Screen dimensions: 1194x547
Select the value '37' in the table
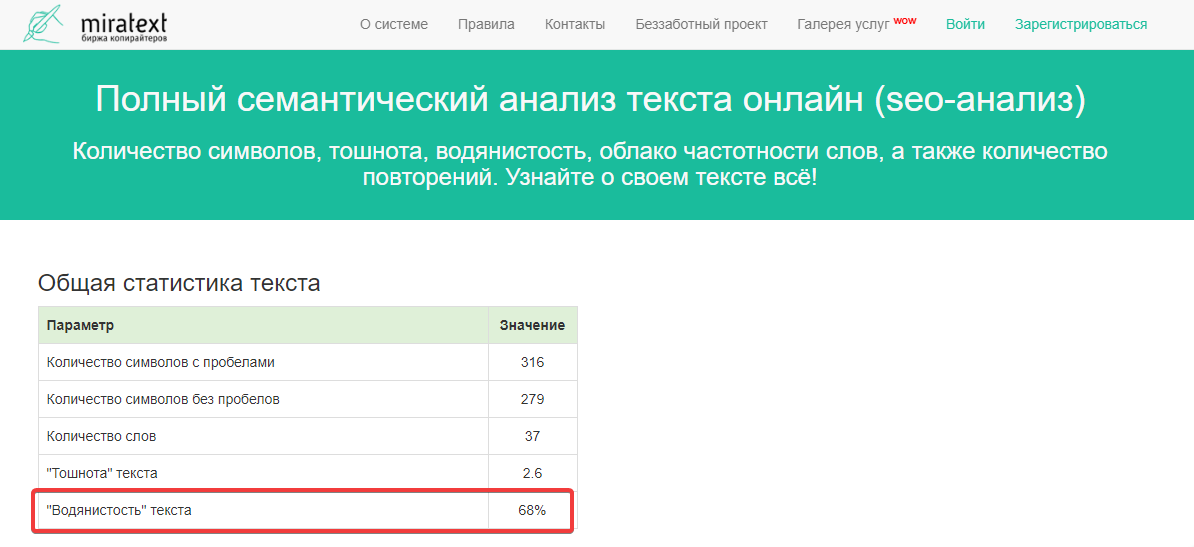tap(532, 436)
